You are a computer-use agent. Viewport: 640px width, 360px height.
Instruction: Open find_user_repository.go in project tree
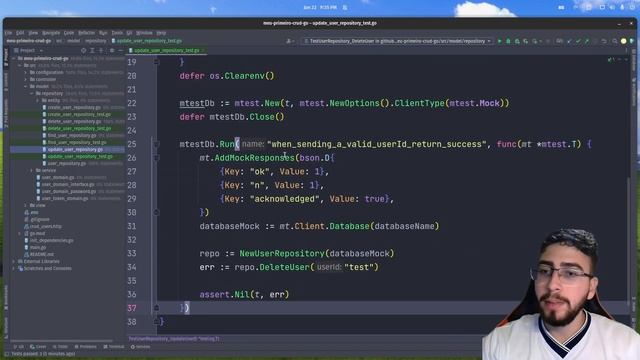point(72,135)
